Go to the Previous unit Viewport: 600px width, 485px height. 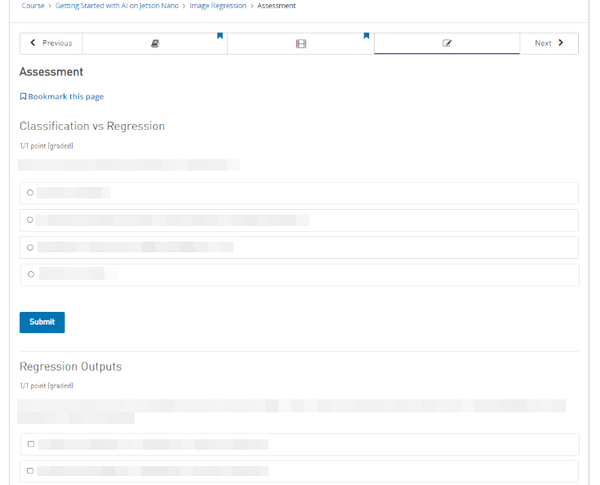(51, 43)
